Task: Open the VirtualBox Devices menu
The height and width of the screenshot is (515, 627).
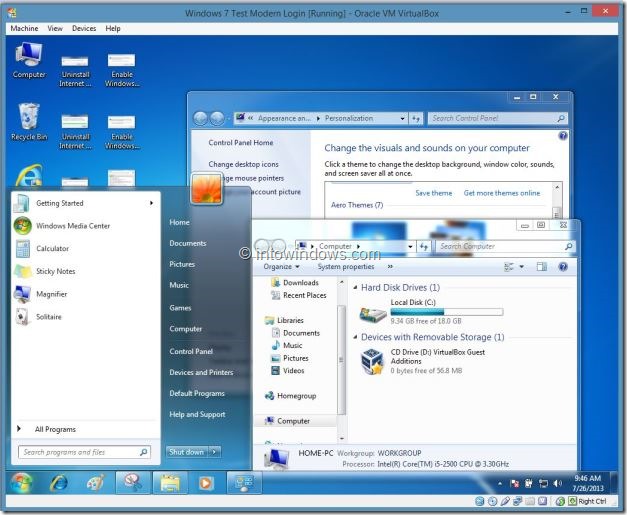Action: [84, 28]
